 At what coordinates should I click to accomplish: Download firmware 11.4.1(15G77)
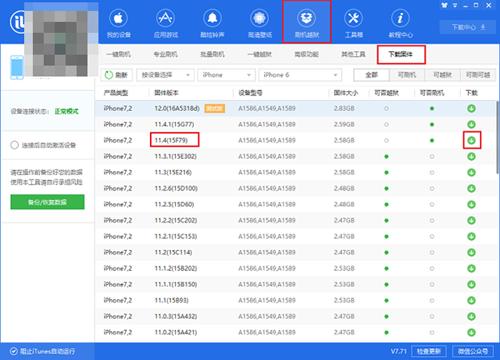point(471,124)
